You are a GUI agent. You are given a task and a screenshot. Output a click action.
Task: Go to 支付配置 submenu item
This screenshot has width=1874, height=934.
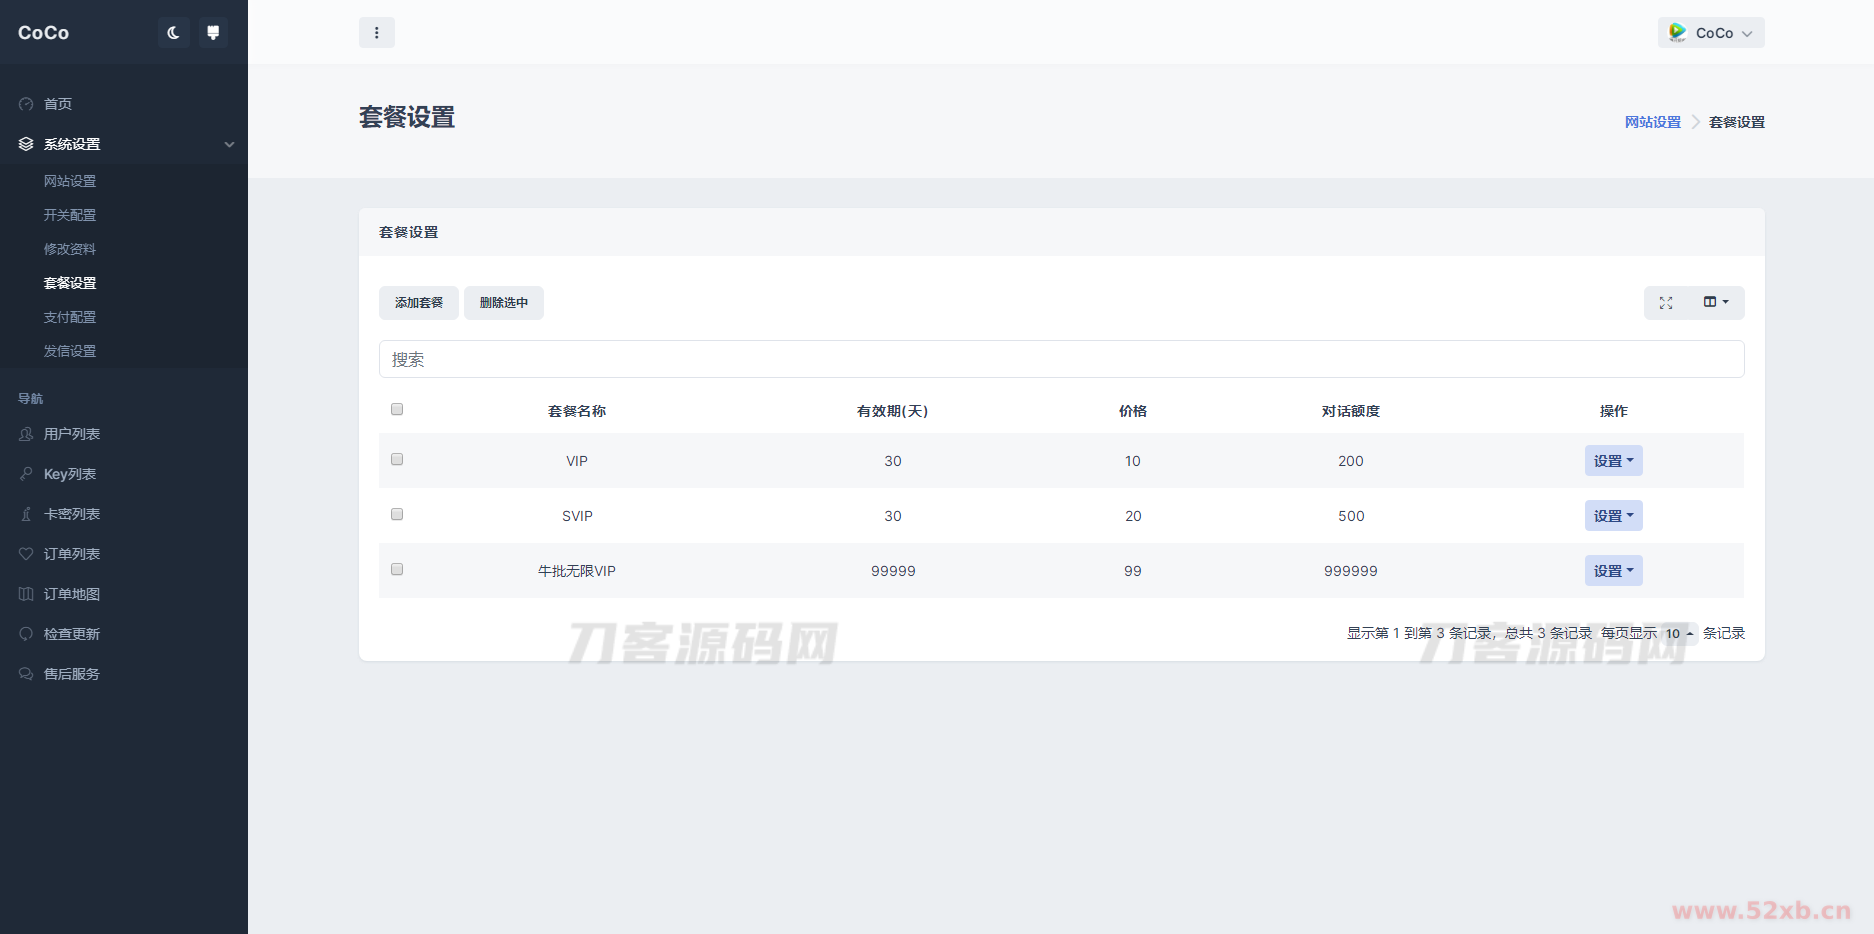tap(70, 317)
